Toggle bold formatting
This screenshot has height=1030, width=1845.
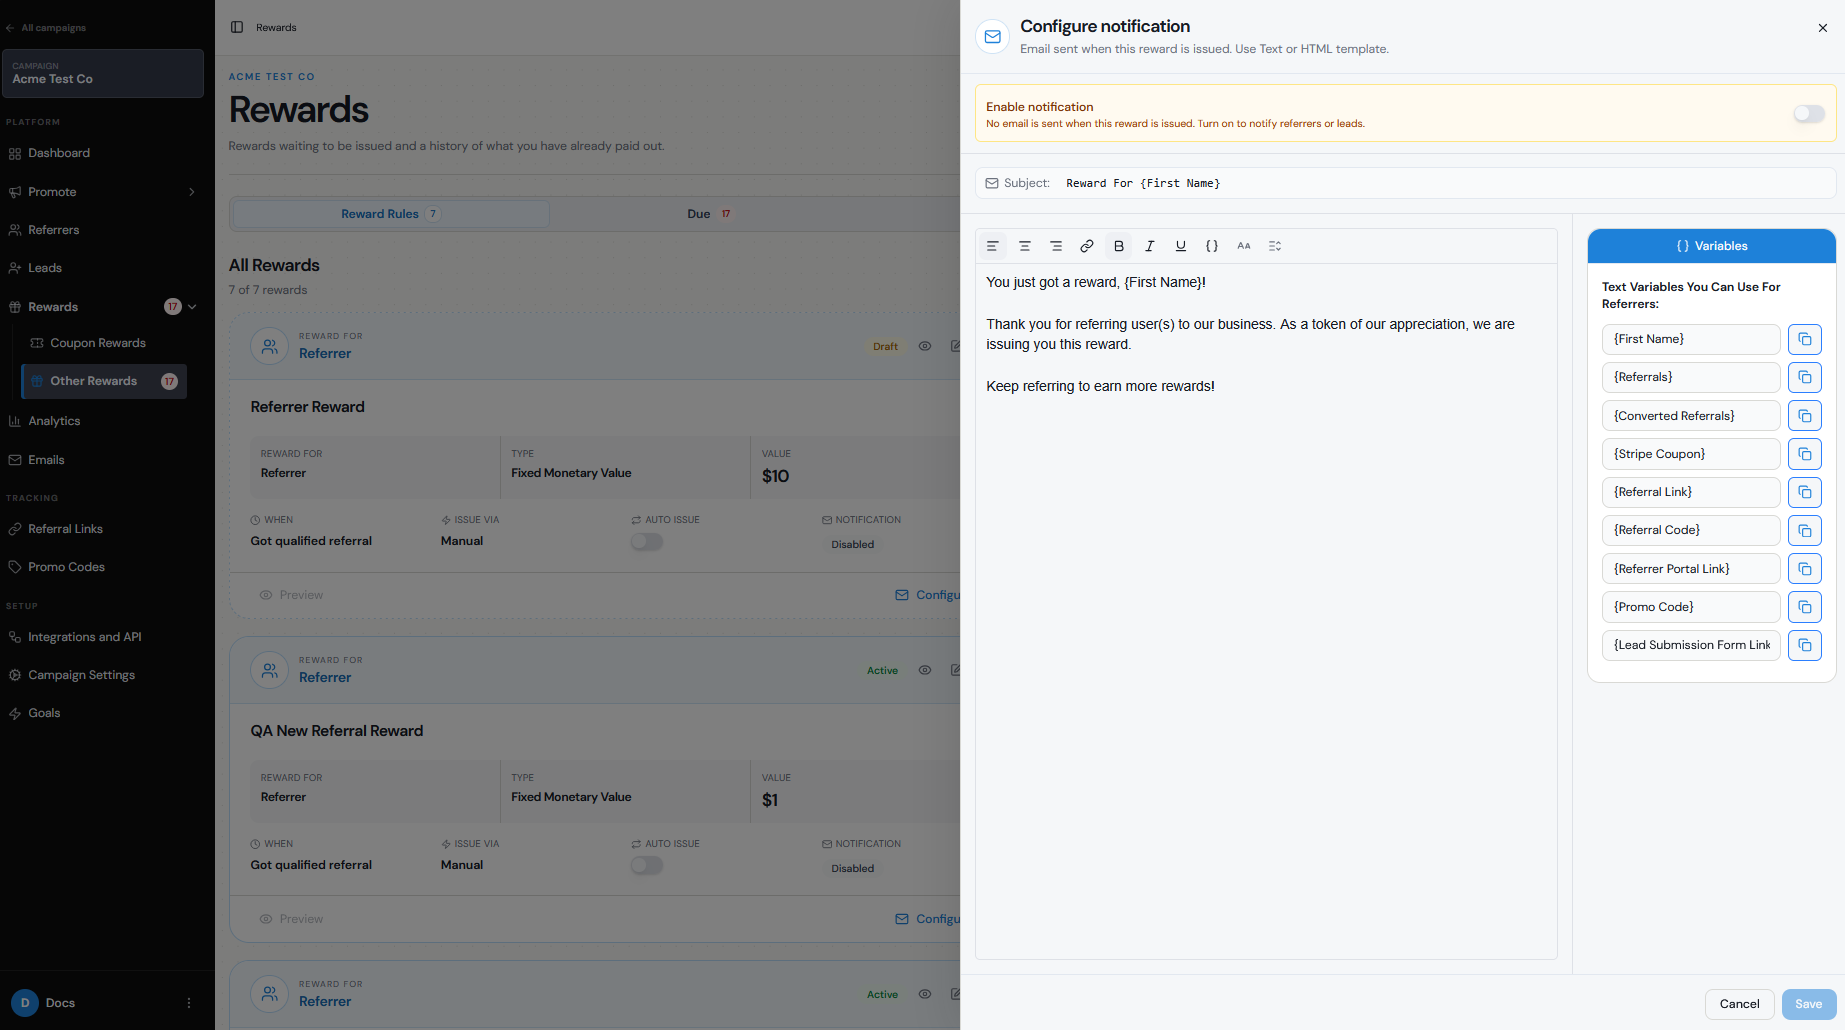pos(1118,246)
